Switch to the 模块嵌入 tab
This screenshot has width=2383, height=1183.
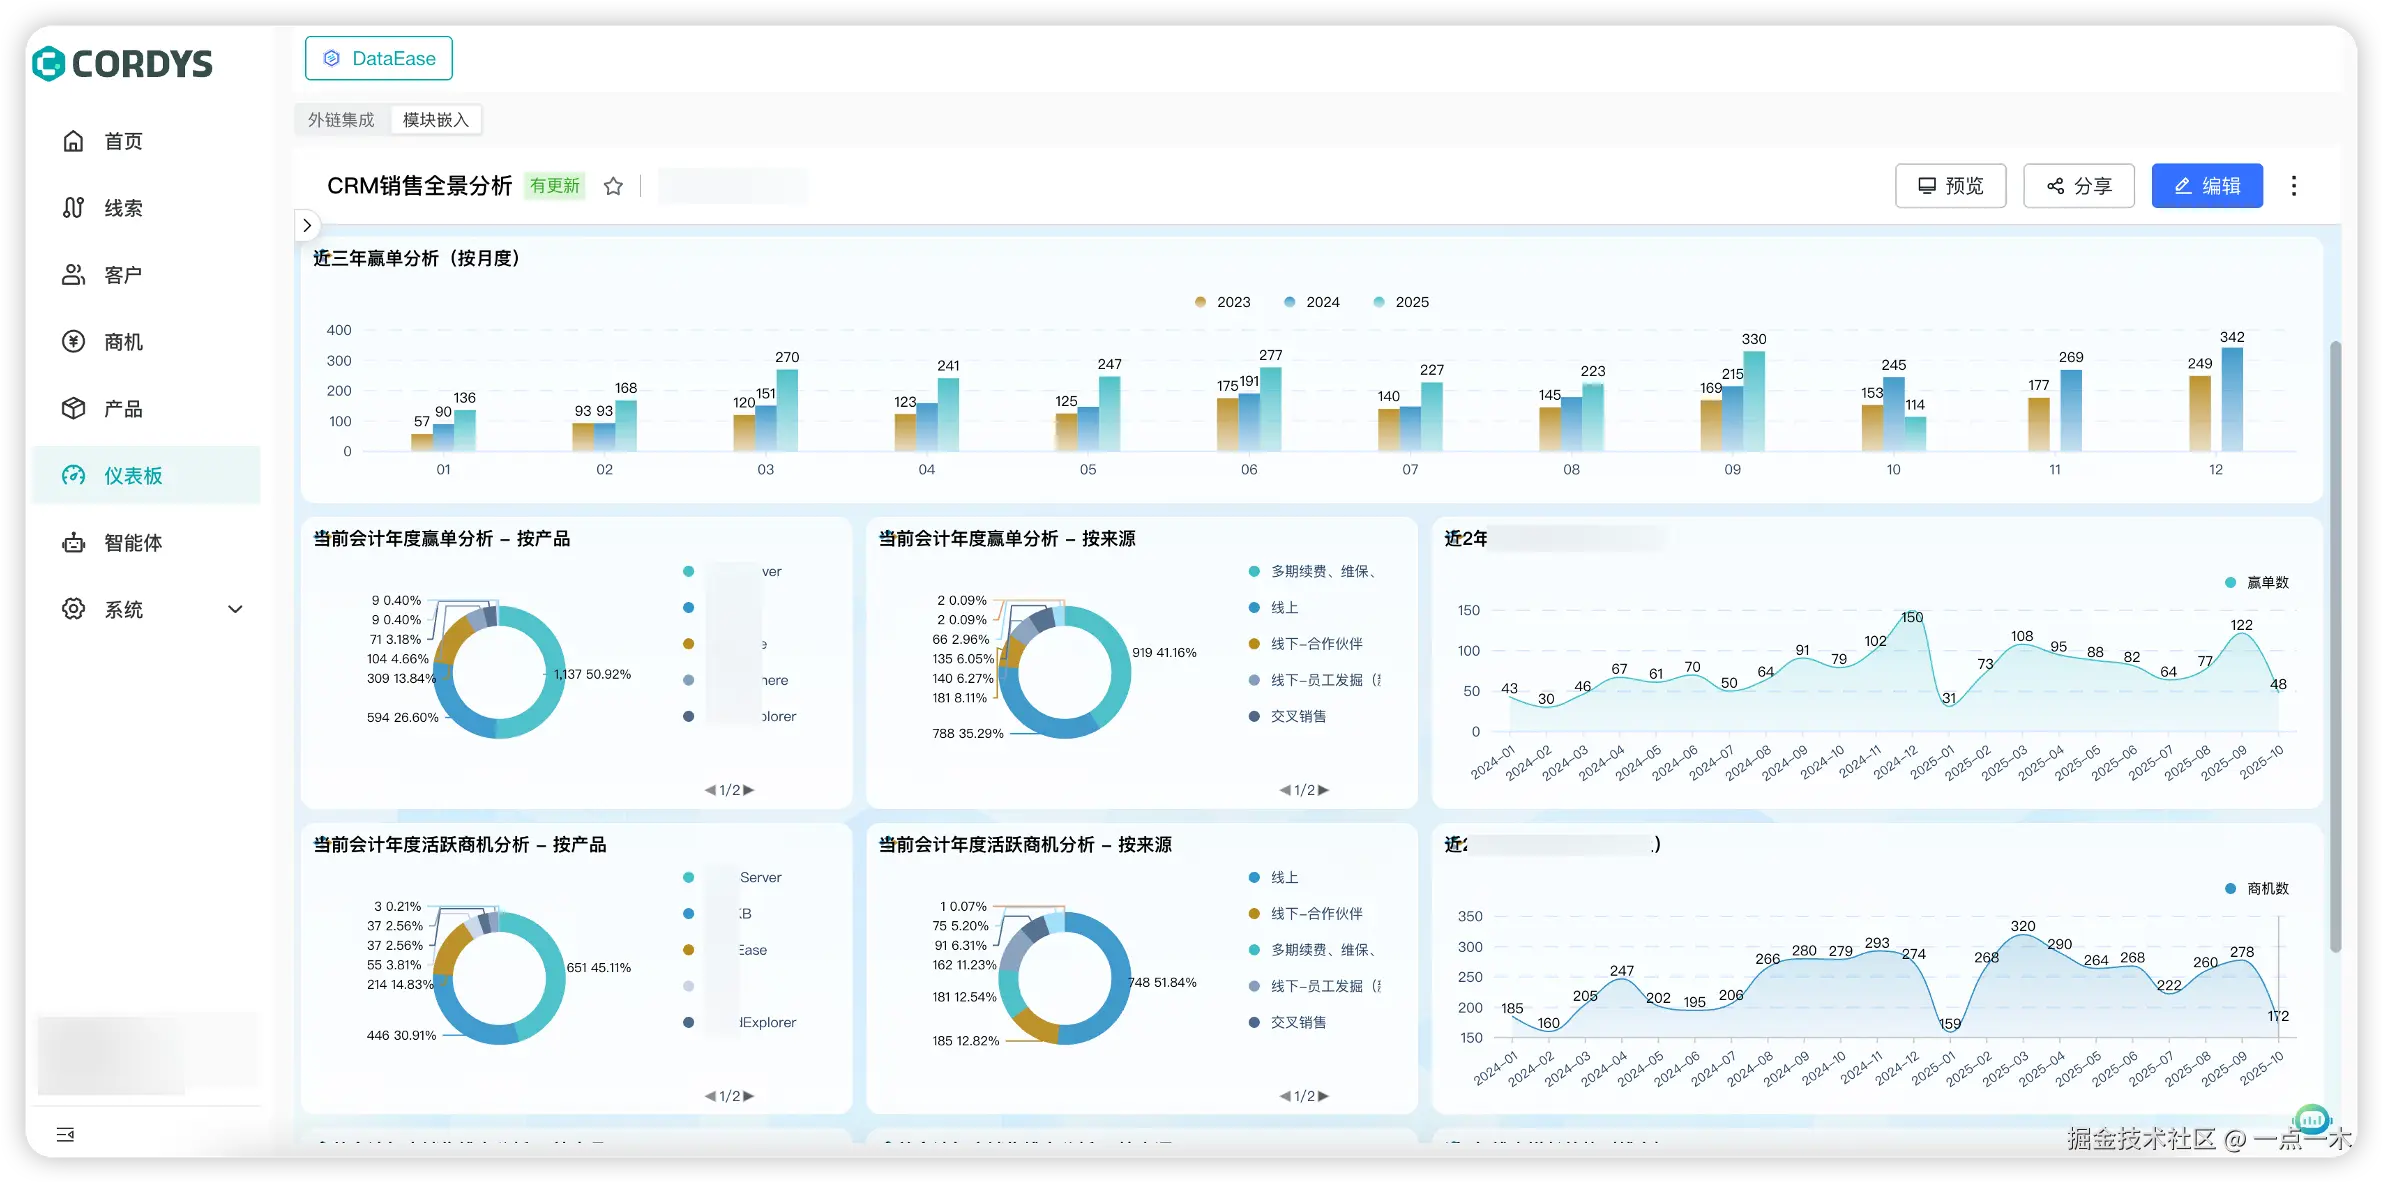[x=435, y=120]
